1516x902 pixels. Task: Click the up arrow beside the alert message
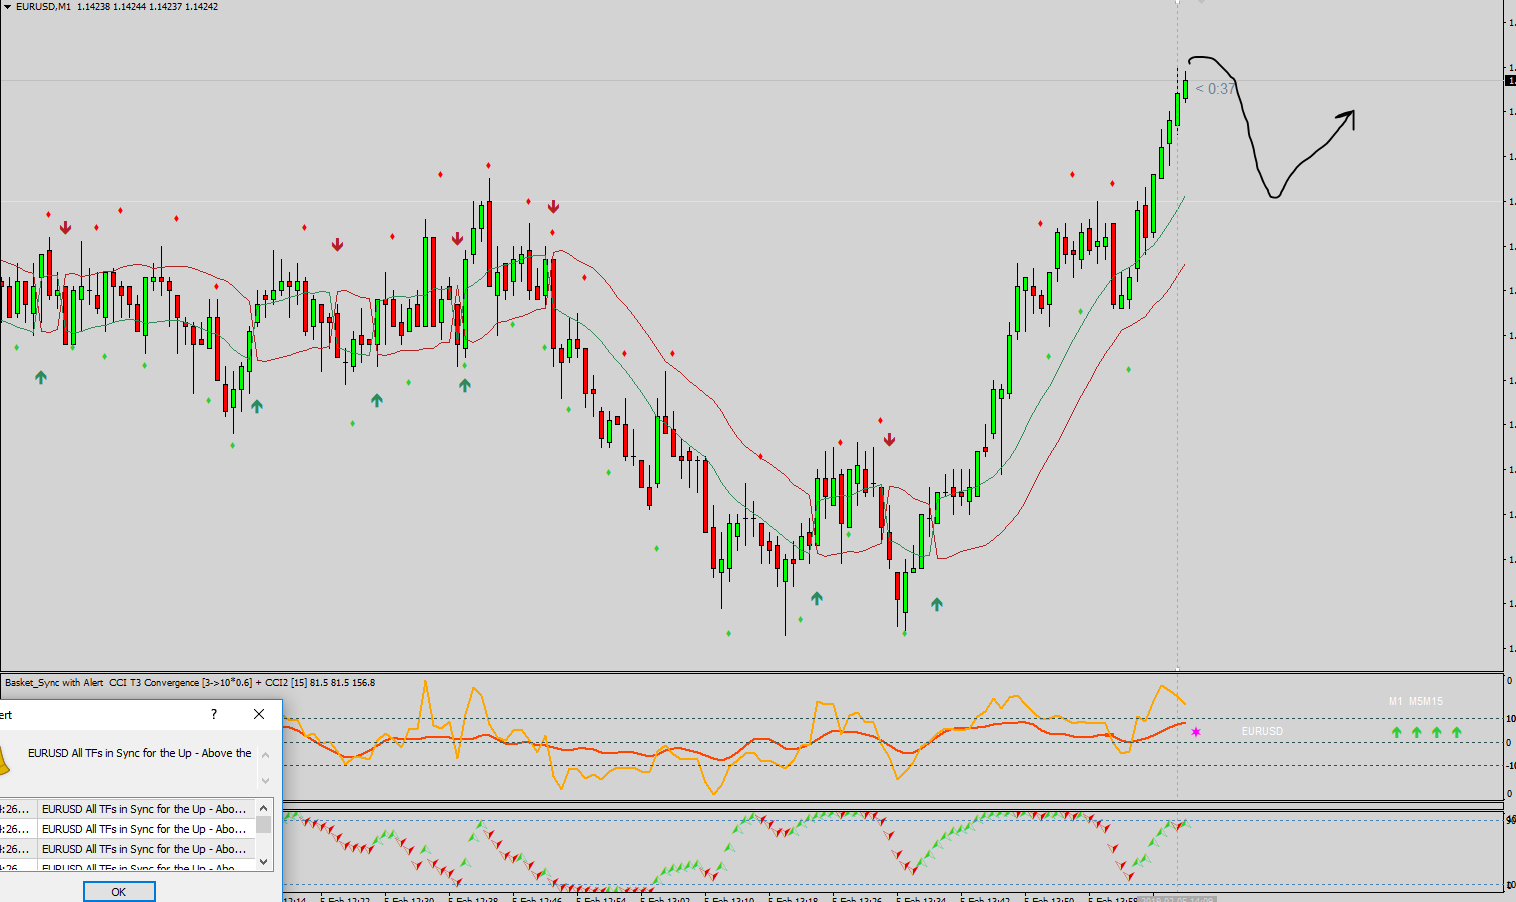pyautogui.click(x=265, y=755)
